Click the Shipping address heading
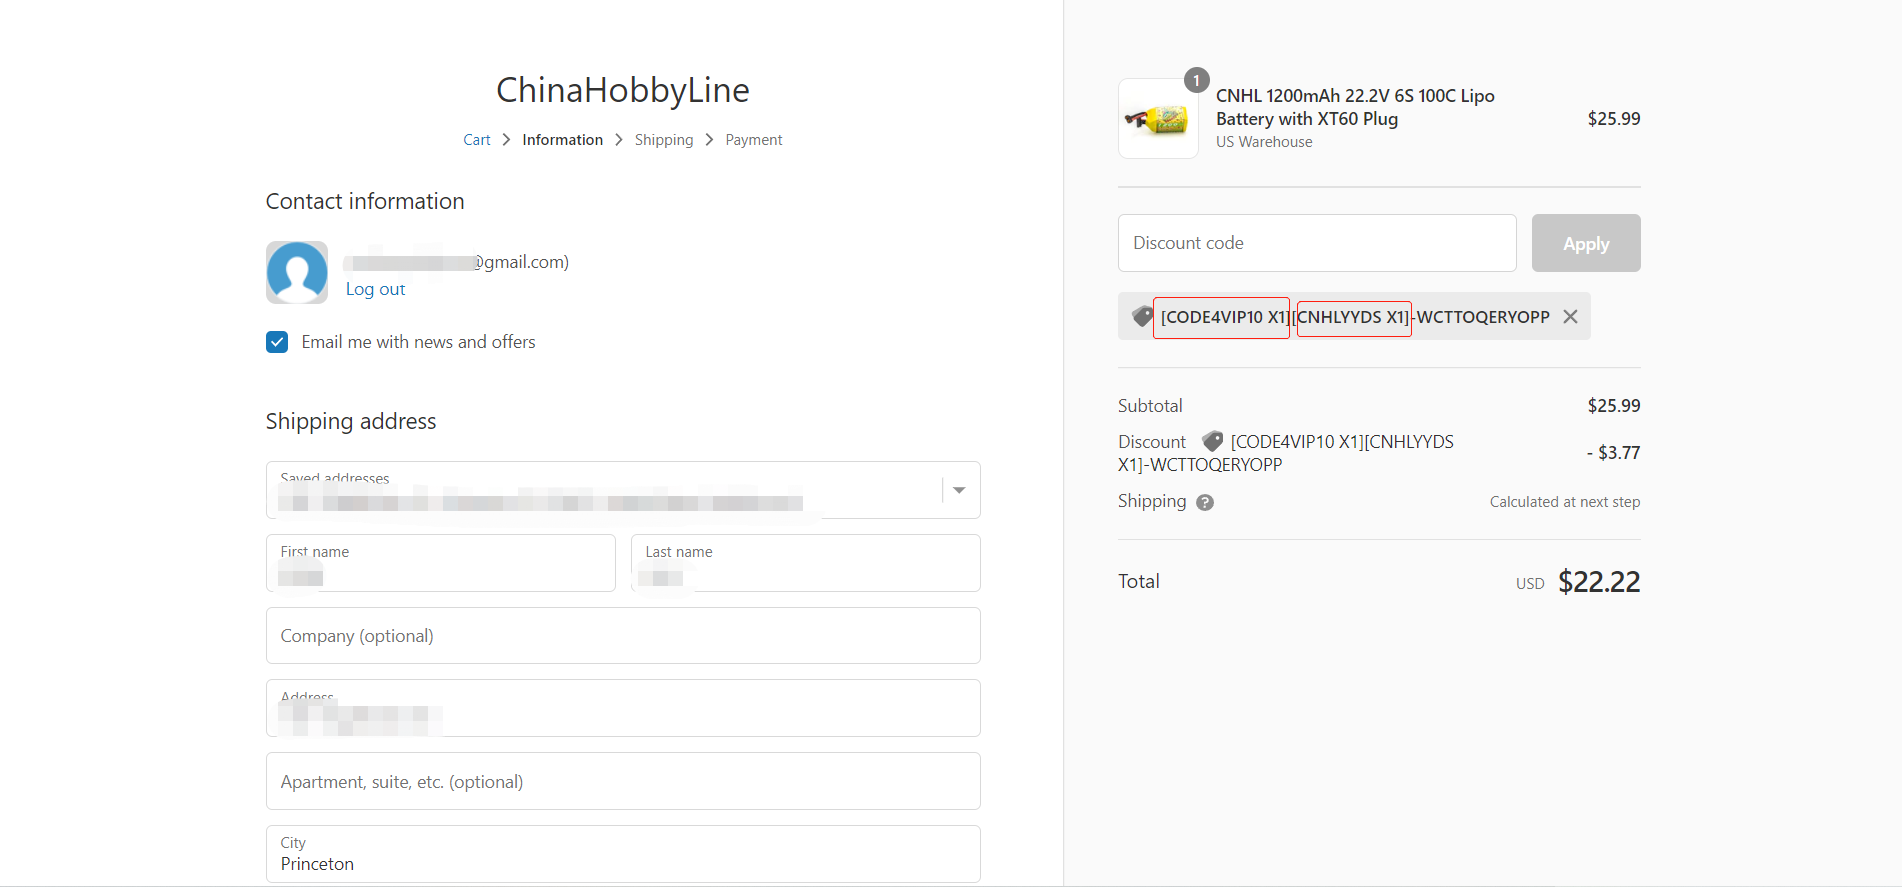The width and height of the screenshot is (1902, 887). [x=351, y=421]
